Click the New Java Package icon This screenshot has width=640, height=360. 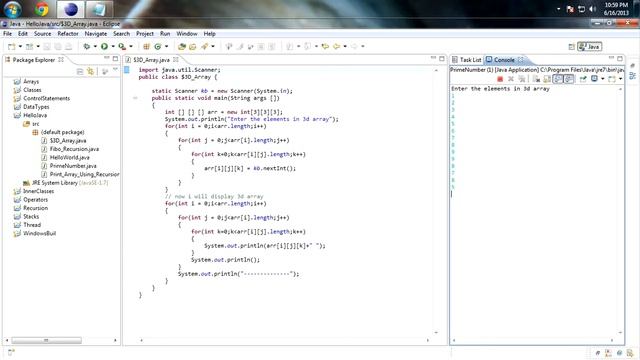(147, 47)
